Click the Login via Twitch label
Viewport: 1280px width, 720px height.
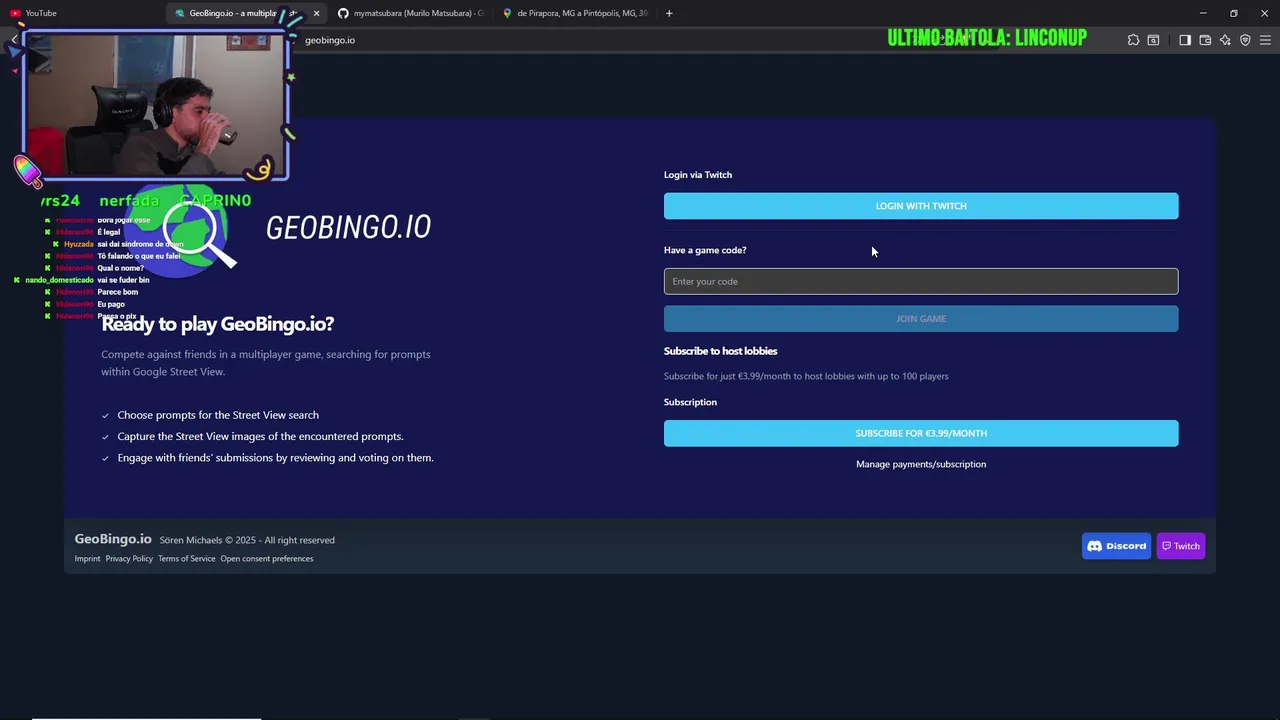point(698,175)
